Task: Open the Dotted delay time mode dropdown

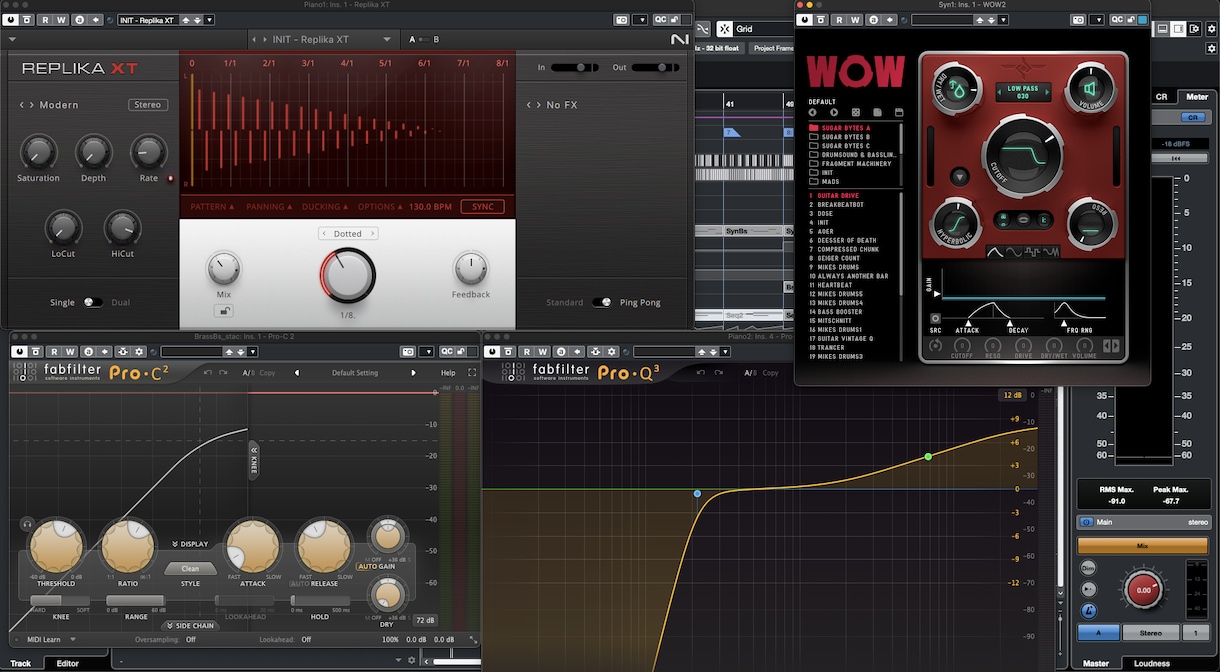Action: [x=348, y=233]
